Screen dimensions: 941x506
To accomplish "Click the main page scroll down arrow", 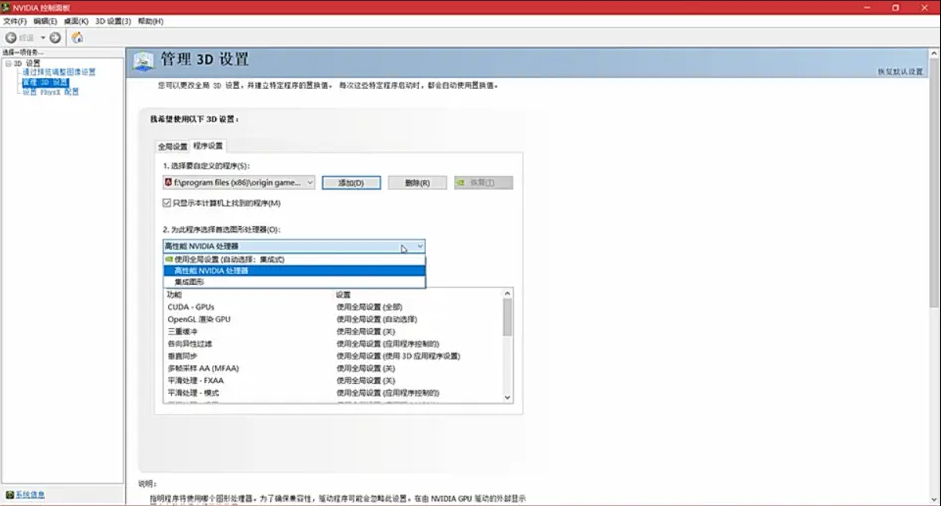I will [x=934, y=499].
